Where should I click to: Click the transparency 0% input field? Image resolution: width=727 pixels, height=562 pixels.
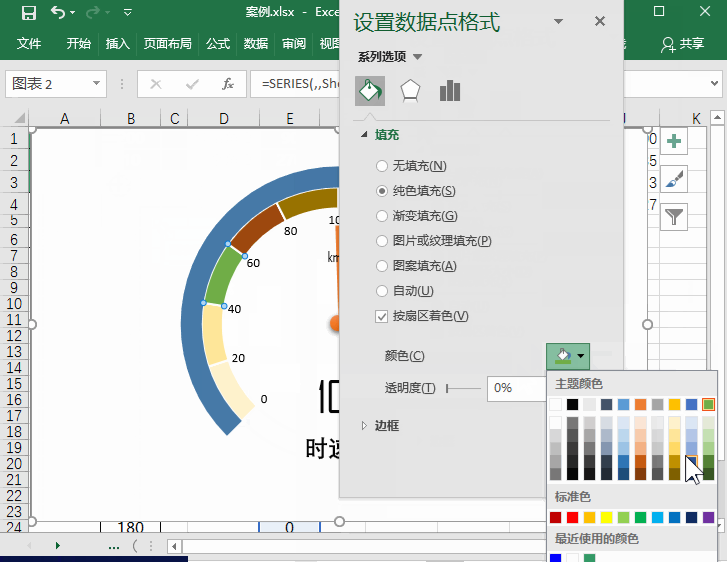tap(517, 388)
